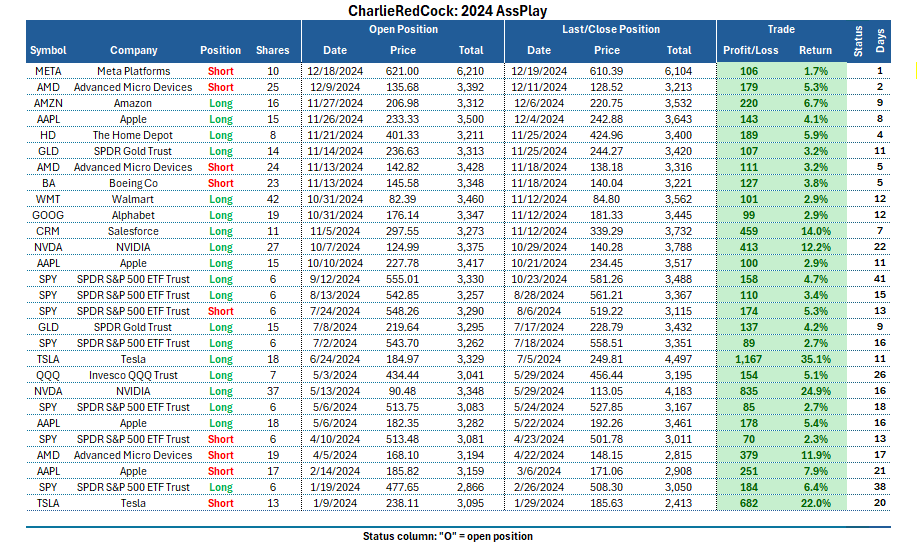Click the 1,167 profit cell
917x544 pixels.
749,359
